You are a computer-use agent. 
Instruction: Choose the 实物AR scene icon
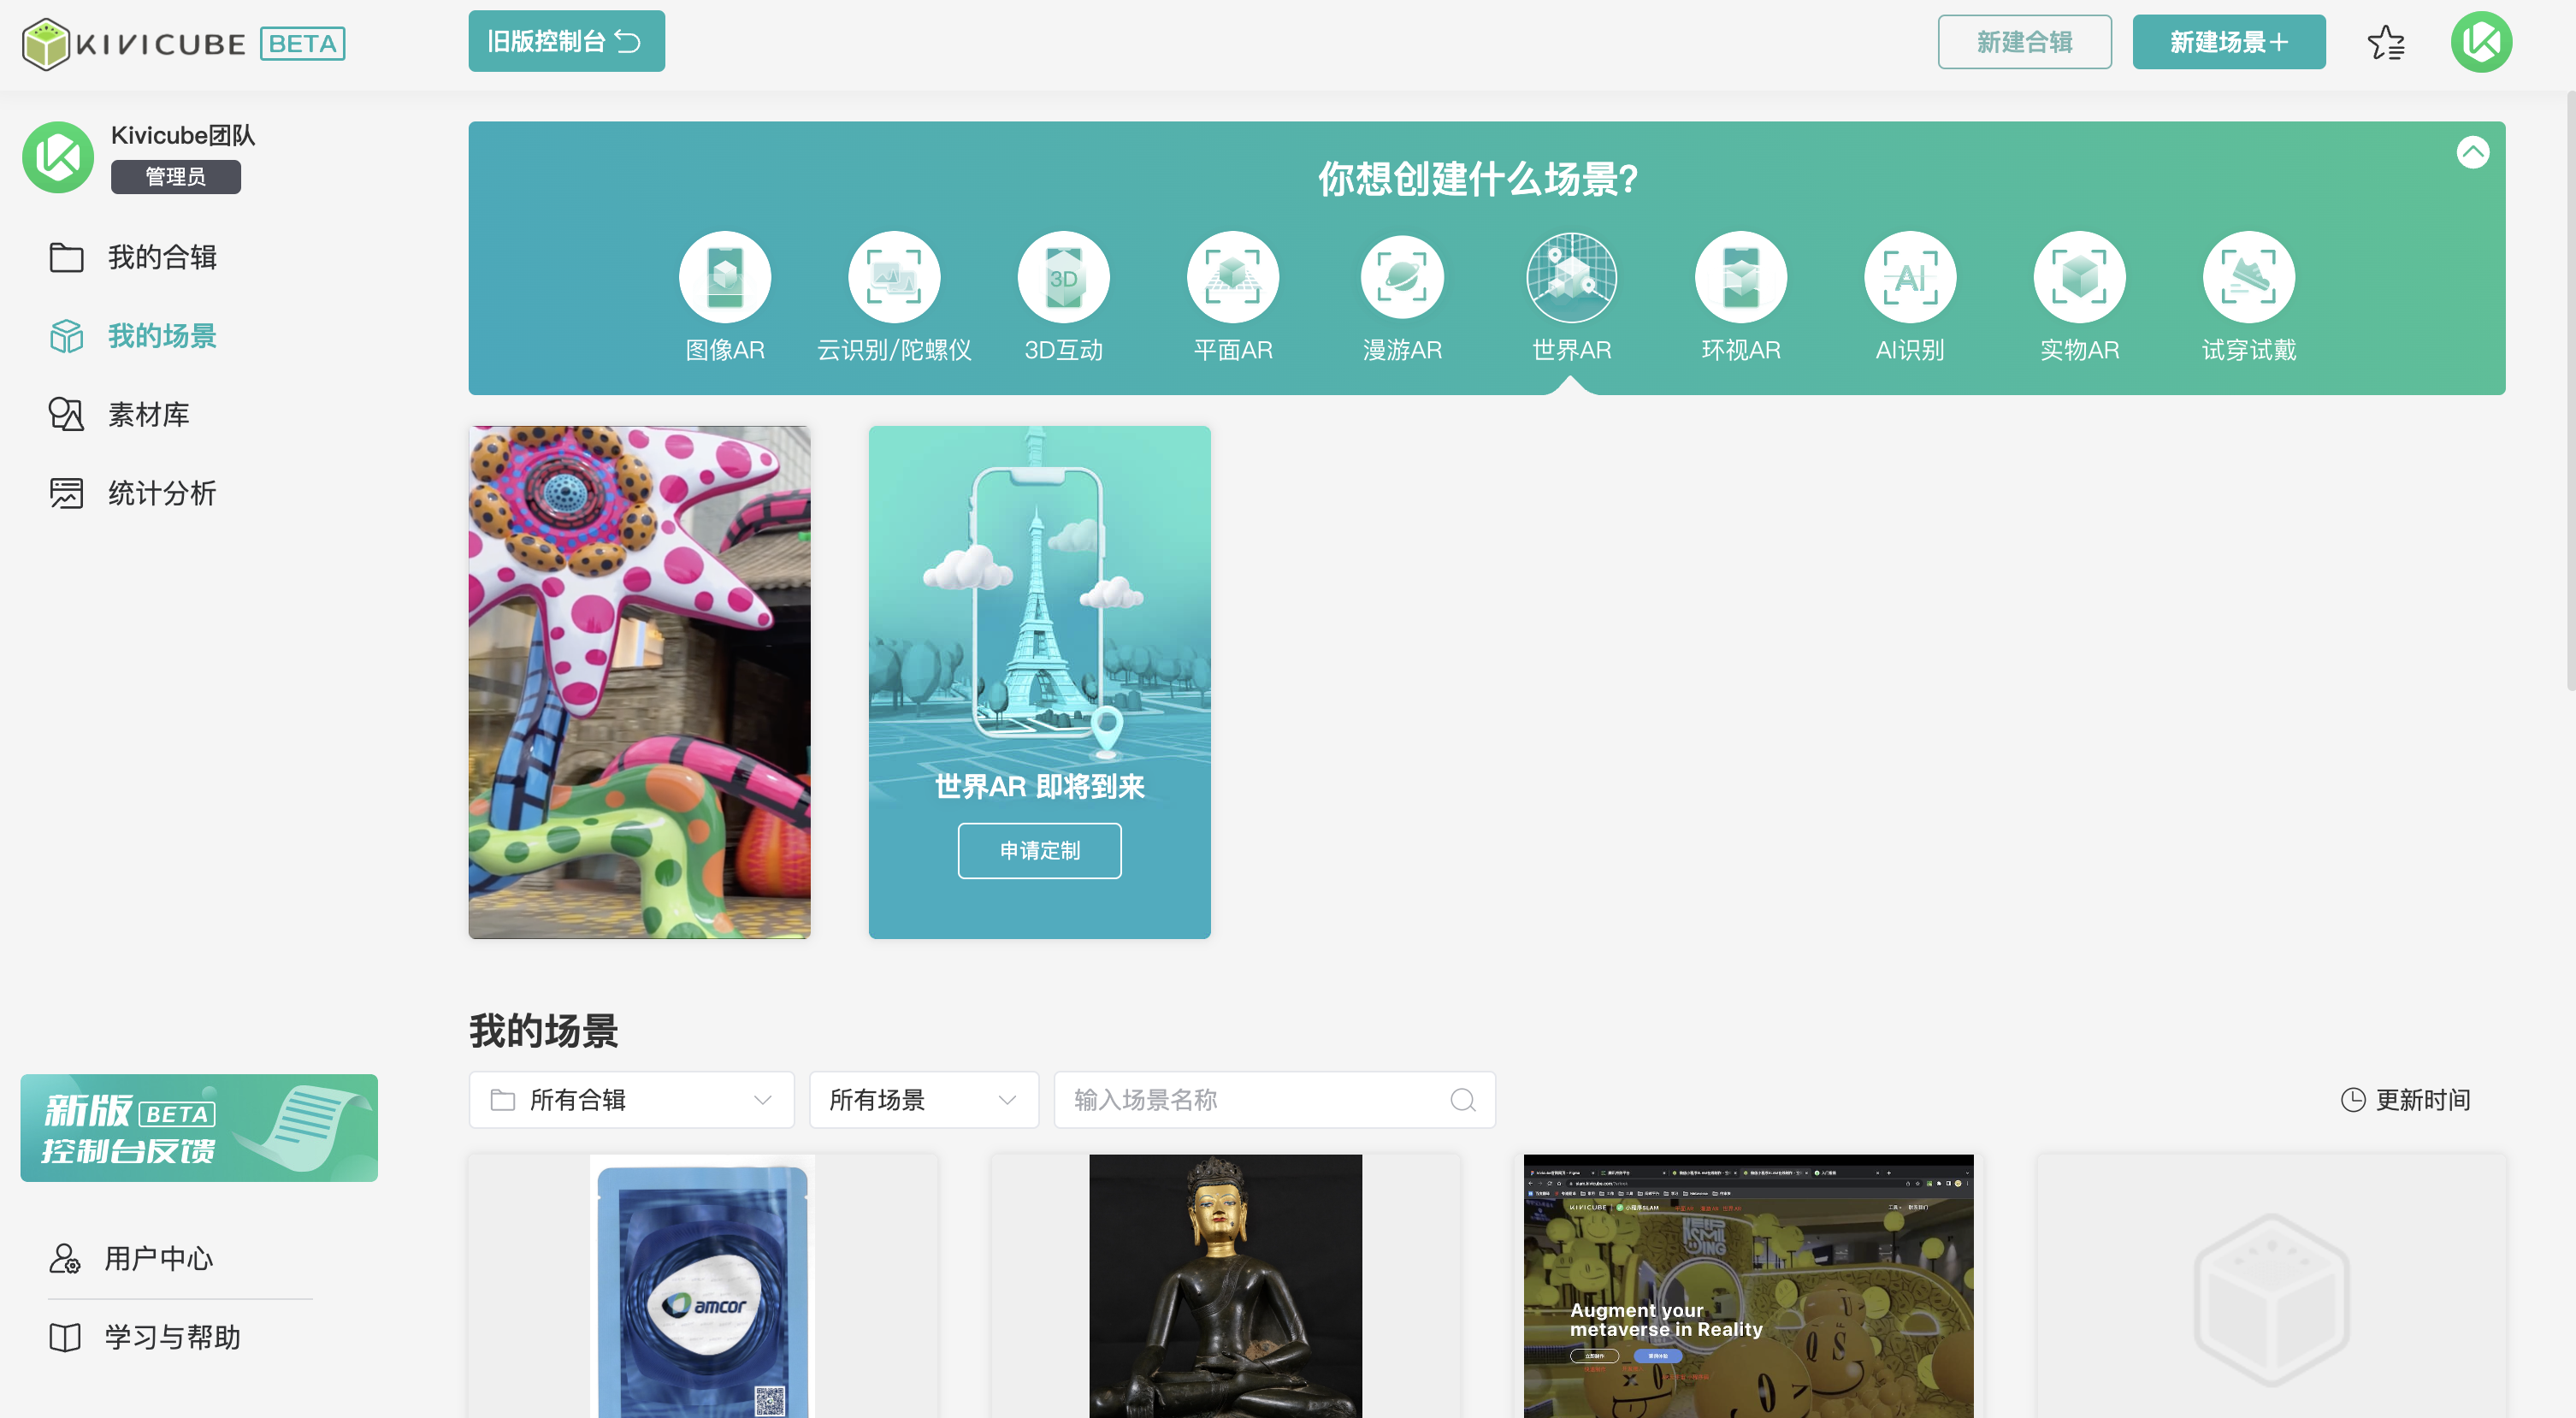2078,277
